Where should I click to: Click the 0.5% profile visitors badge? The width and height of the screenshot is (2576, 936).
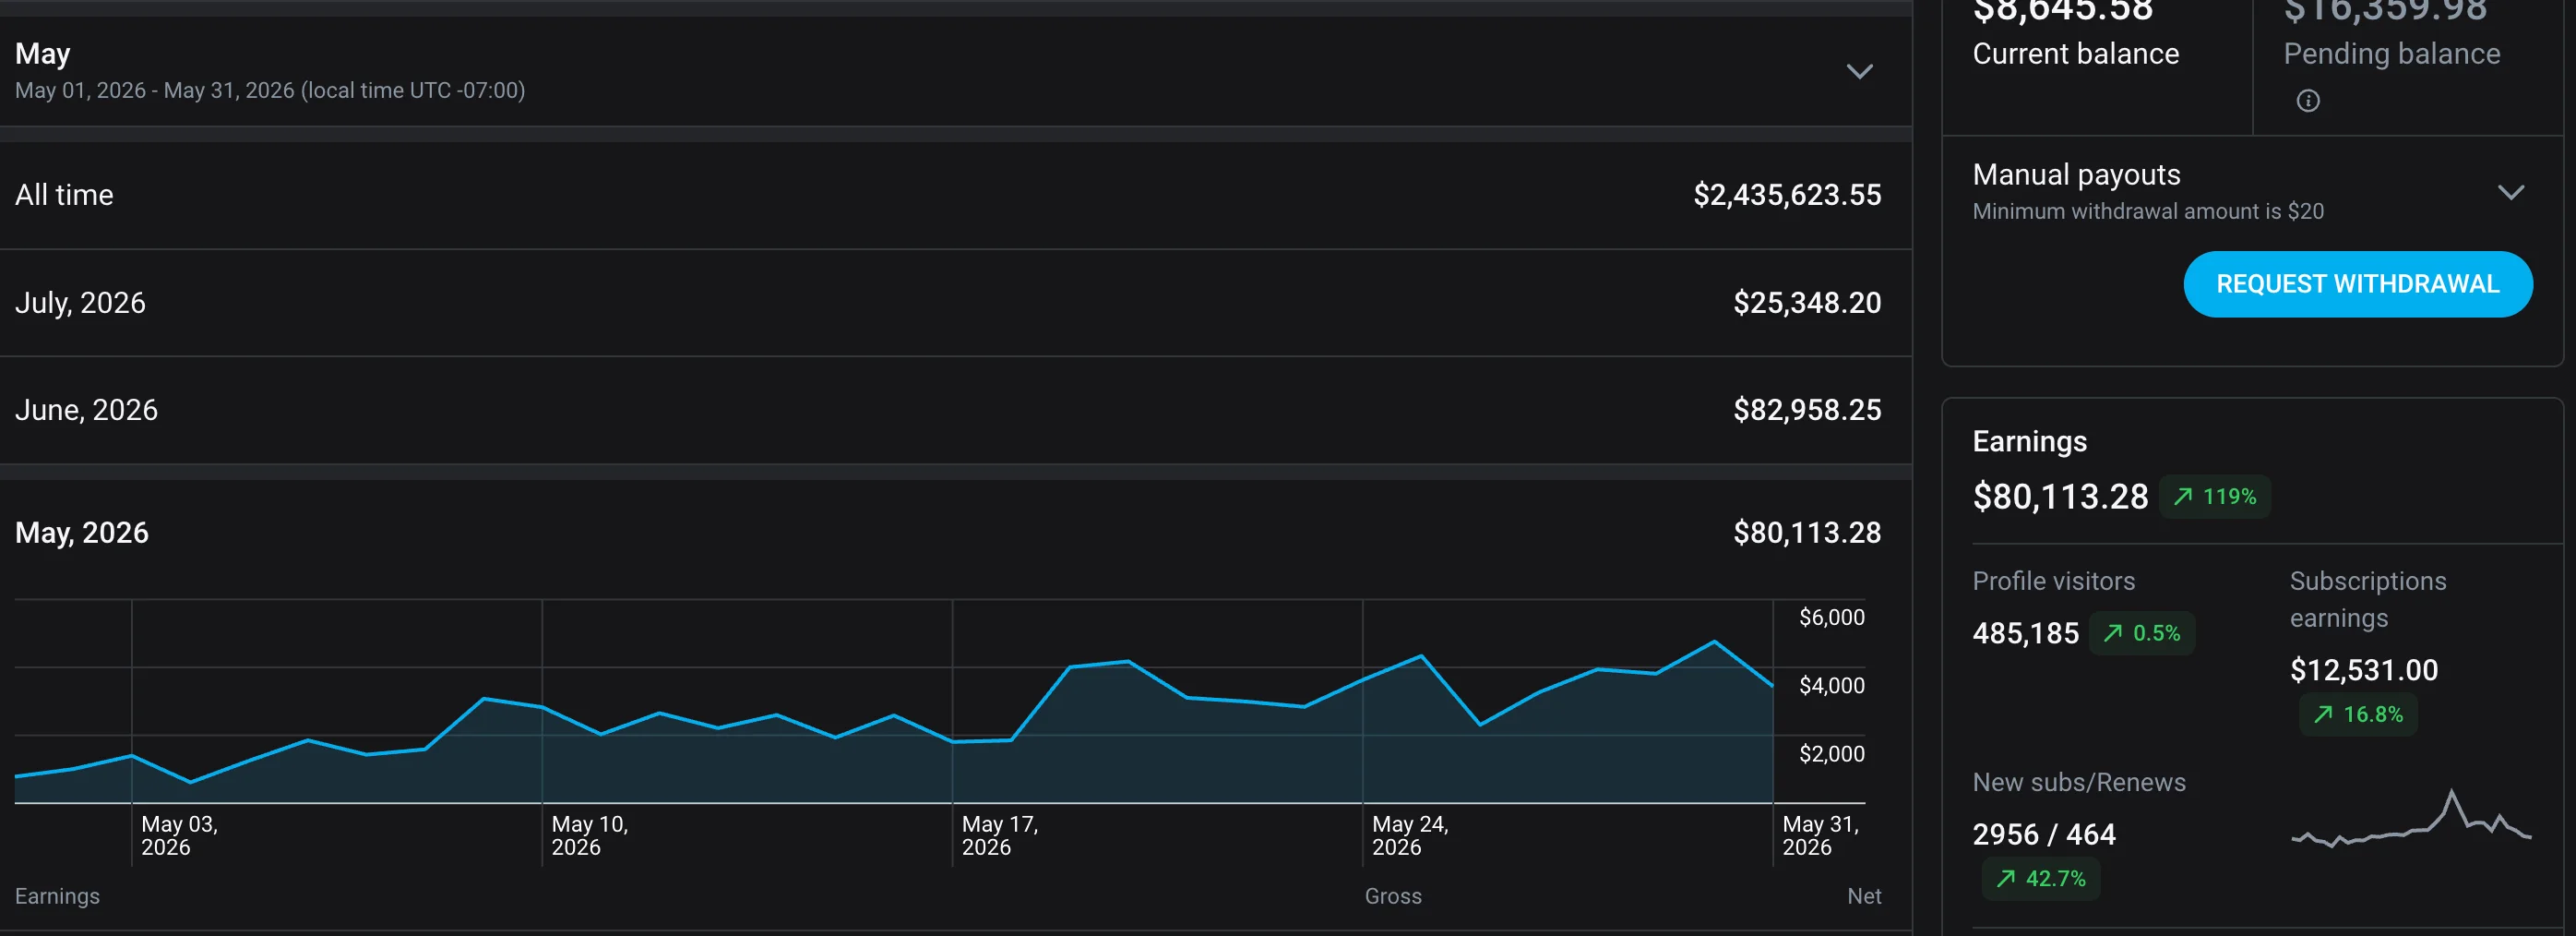point(2142,633)
